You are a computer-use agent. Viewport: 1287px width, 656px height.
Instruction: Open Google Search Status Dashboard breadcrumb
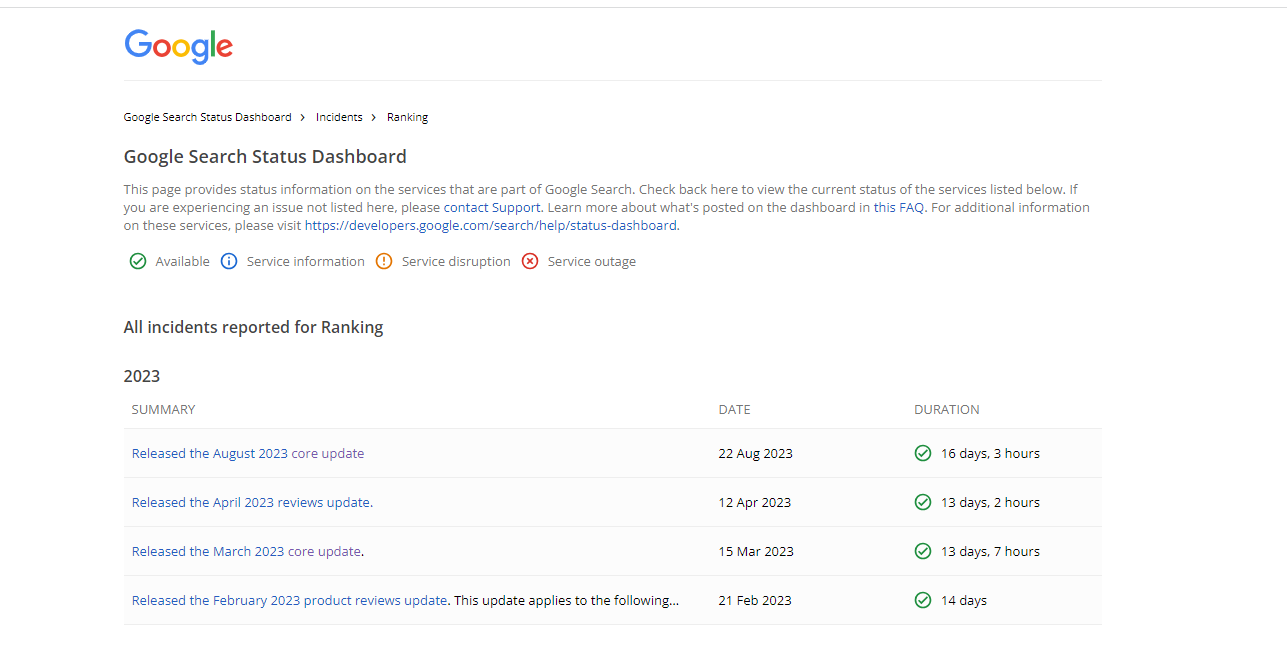208,117
